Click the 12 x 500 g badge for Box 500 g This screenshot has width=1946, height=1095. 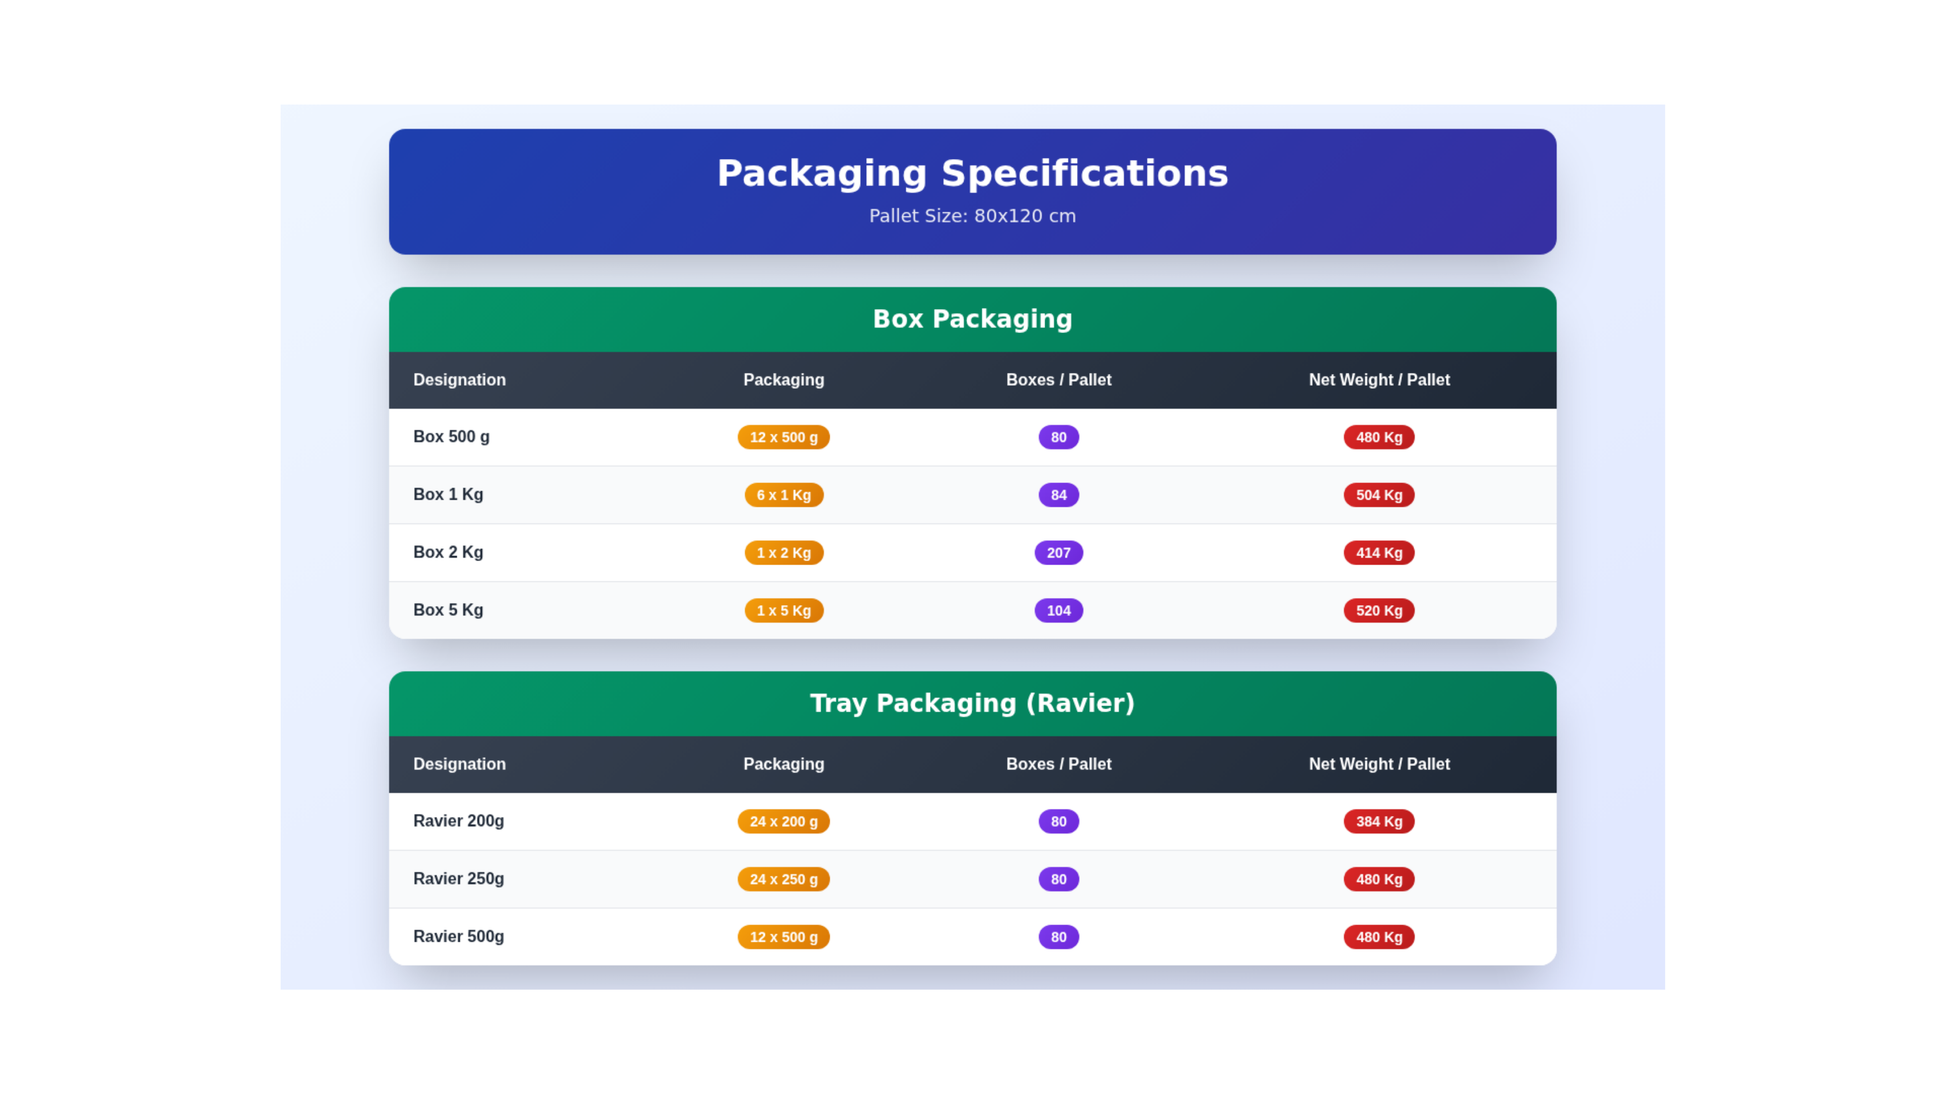click(783, 437)
